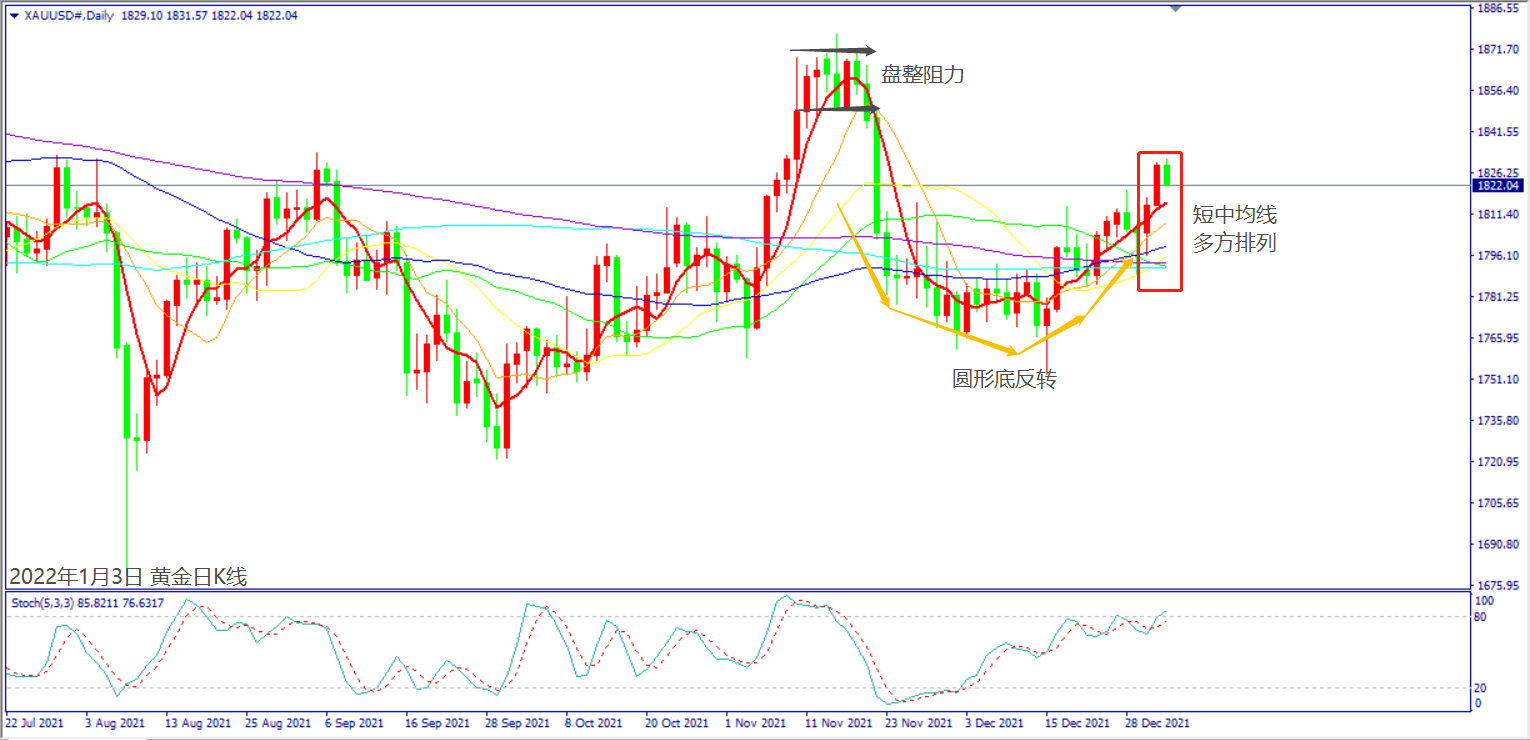
Task: Select the 圆形底反转 text label
Action: [1003, 379]
